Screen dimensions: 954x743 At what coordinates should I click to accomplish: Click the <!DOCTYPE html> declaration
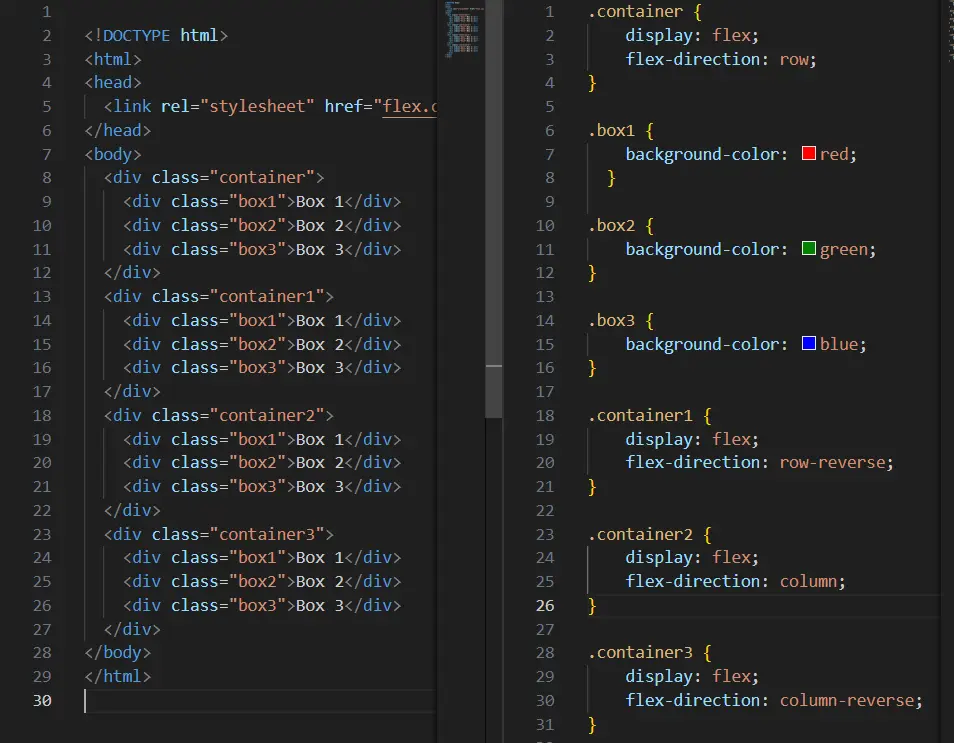(156, 35)
